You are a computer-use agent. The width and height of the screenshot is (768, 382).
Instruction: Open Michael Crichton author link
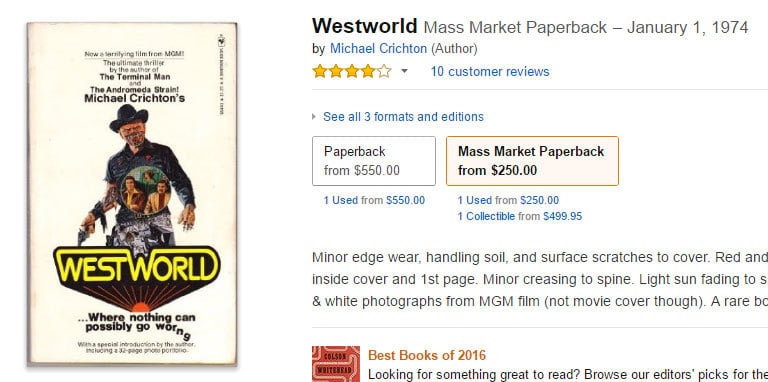[x=378, y=48]
